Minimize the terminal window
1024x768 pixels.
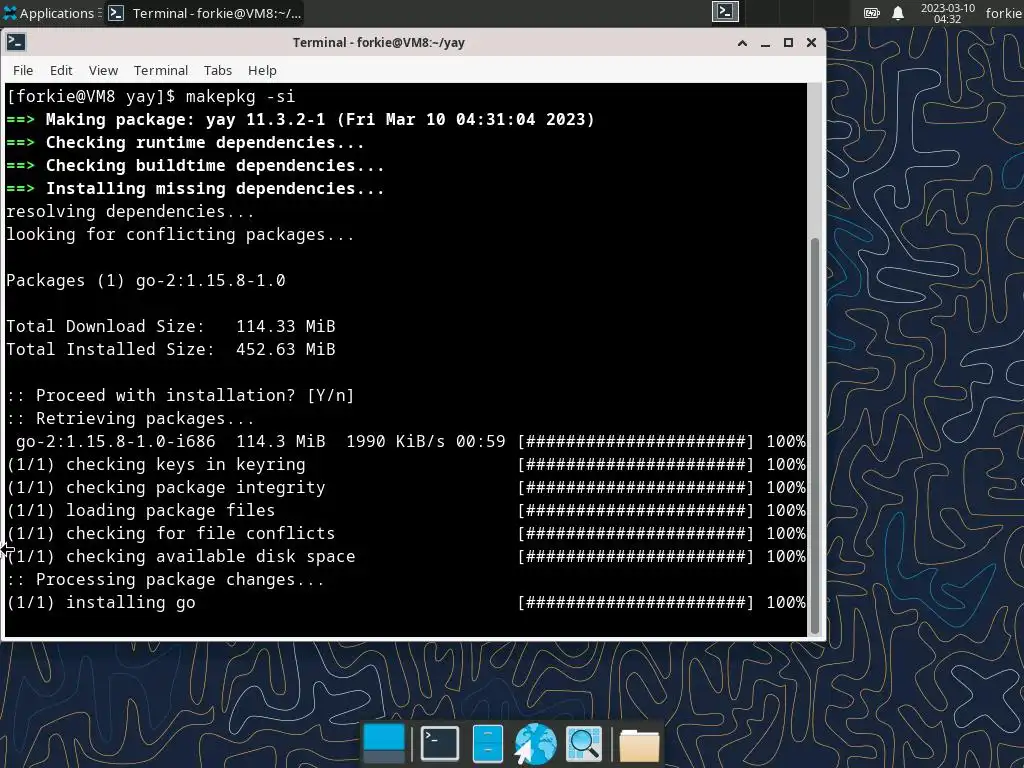coord(765,43)
